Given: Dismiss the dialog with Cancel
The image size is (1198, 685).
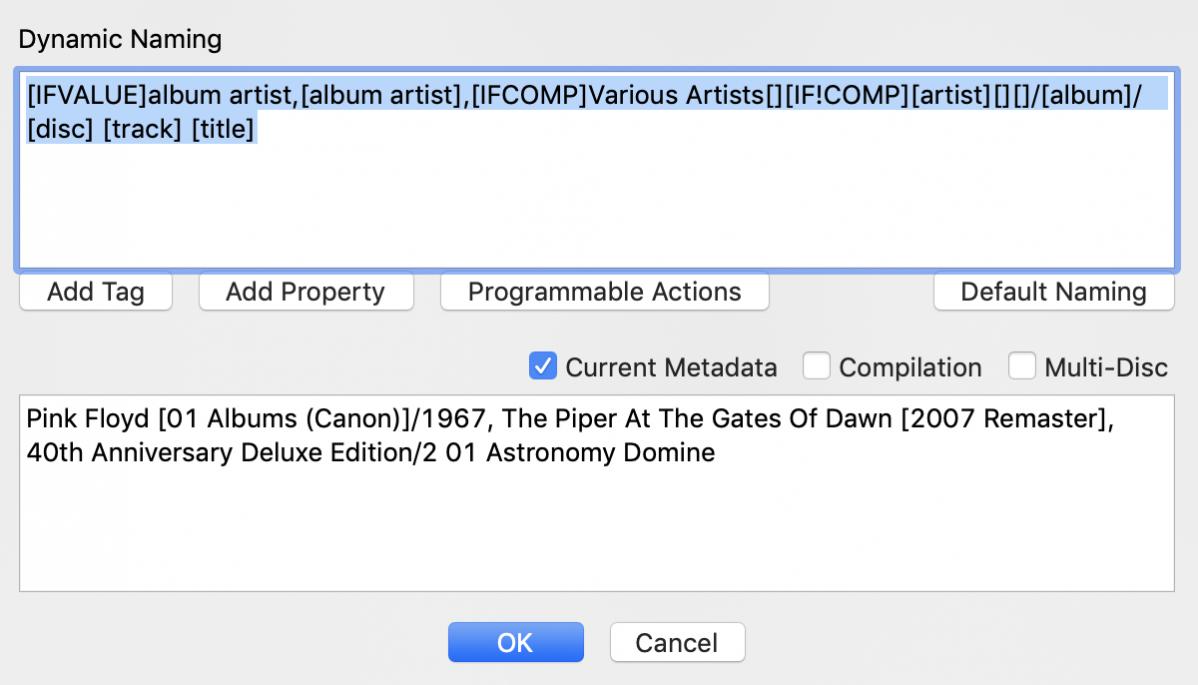Looking at the screenshot, I should (x=677, y=642).
